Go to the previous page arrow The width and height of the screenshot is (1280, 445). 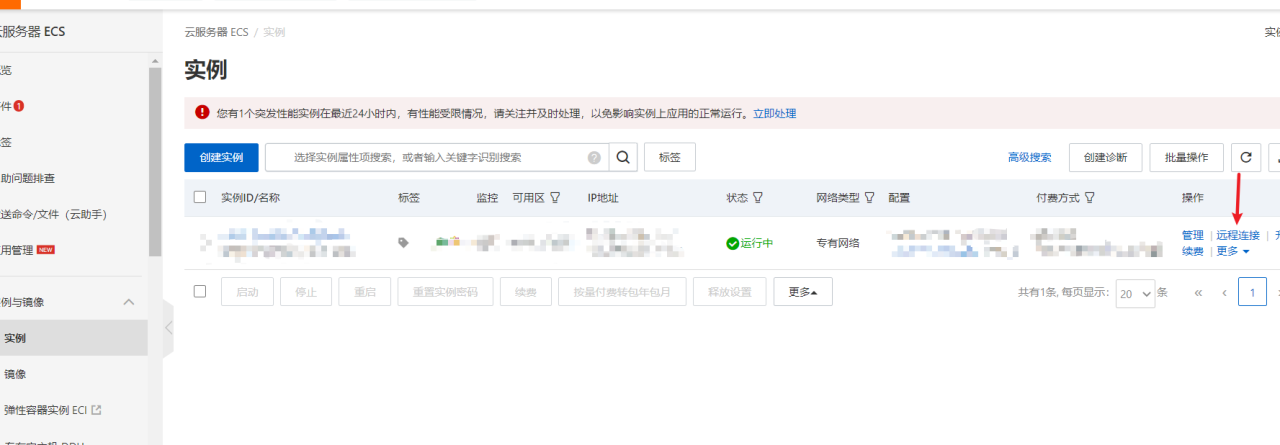[1224, 293]
